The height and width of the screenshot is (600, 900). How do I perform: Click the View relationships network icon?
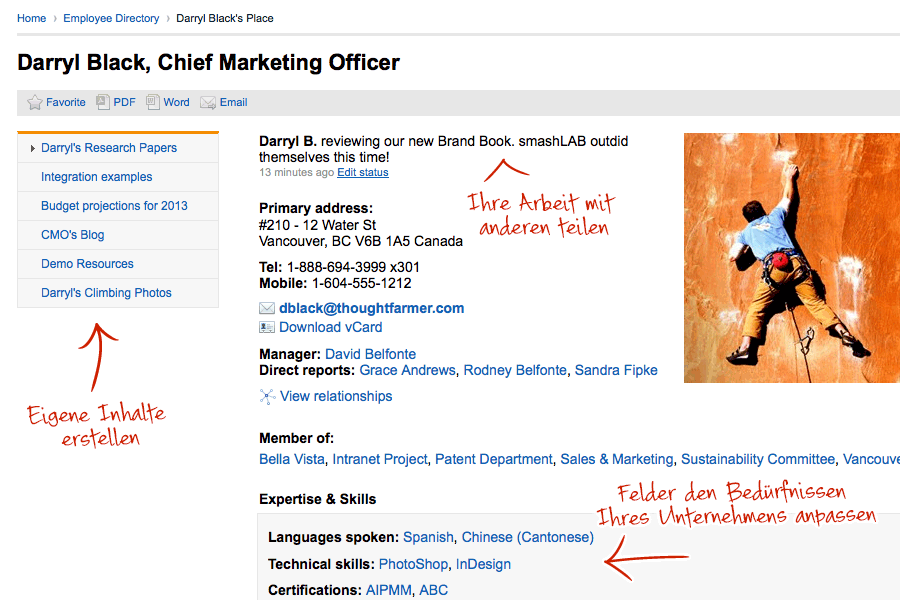[267, 397]
